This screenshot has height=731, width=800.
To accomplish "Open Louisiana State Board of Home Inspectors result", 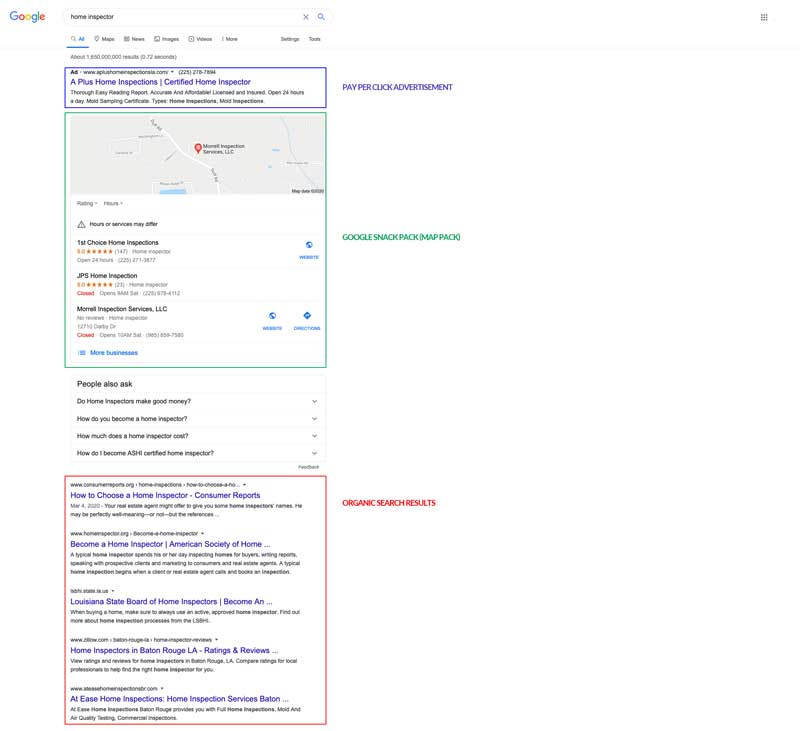I will coord(171,601).
